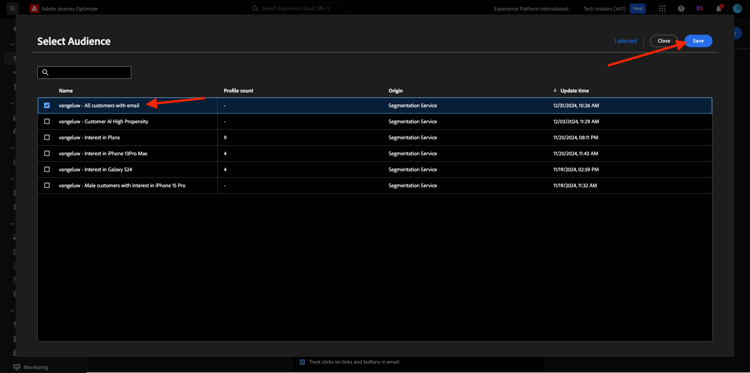This screenshot has width=750, height=373.
Task: Click the search magnifier in audience search box
Action: (45, 72)
